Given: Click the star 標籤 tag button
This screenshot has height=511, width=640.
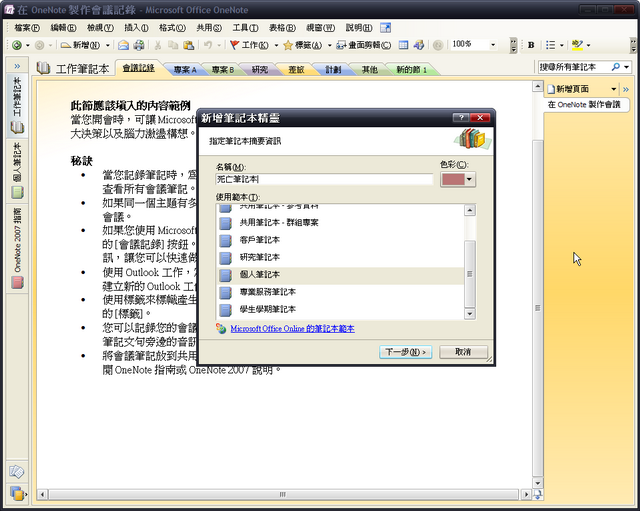Looking at the screenshot, I should pos(302,45).
